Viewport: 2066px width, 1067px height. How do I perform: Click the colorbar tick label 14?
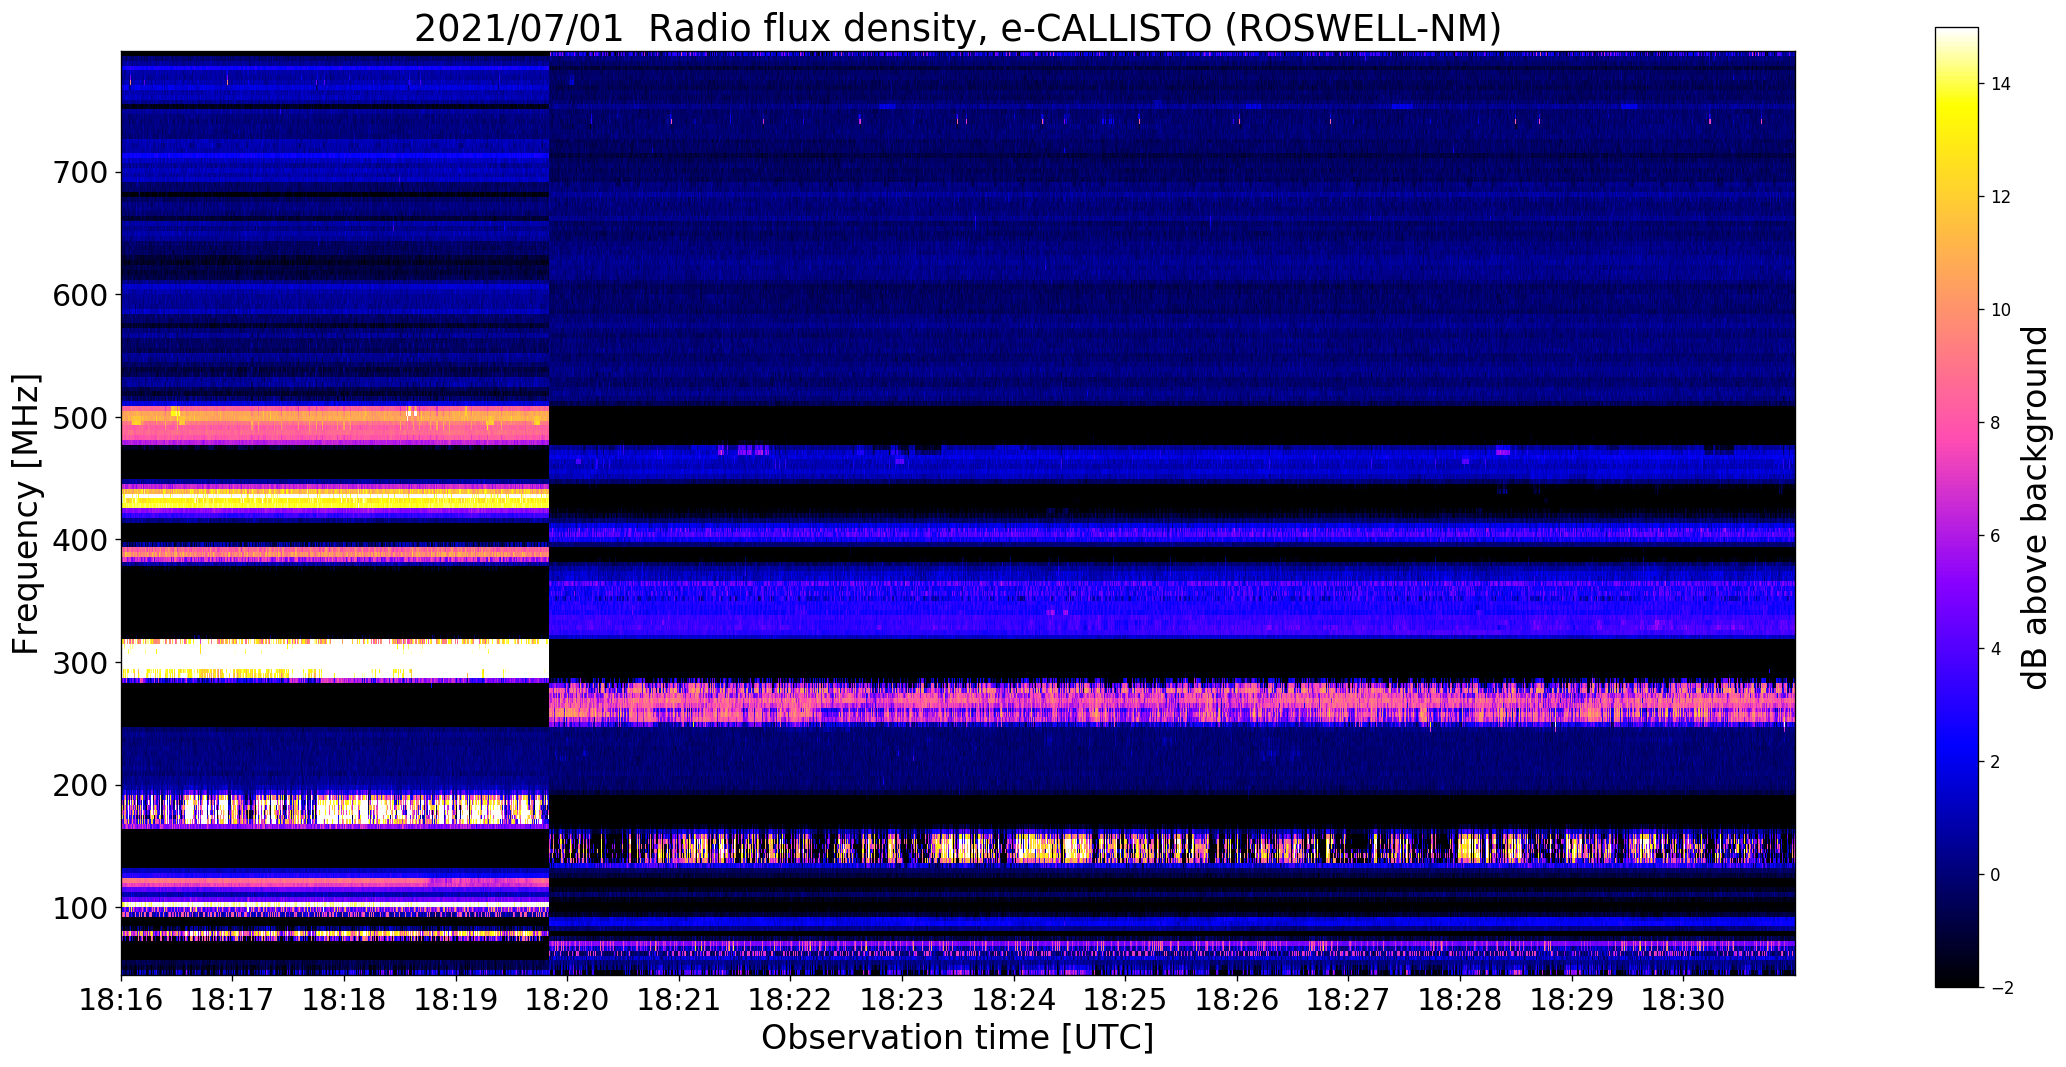(2001, 84)
